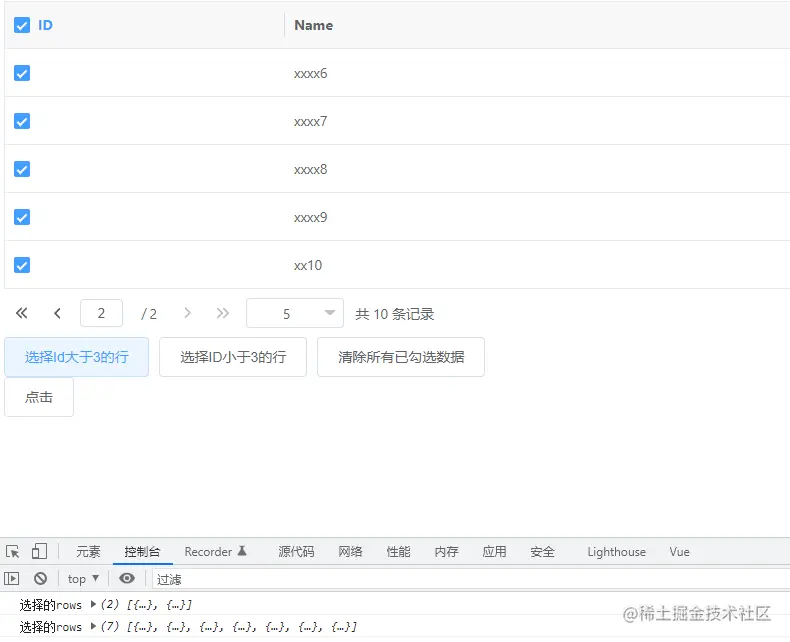Open the Vue devtools tab
This screenshot has height=642, width=790.
tap(679, 552)
